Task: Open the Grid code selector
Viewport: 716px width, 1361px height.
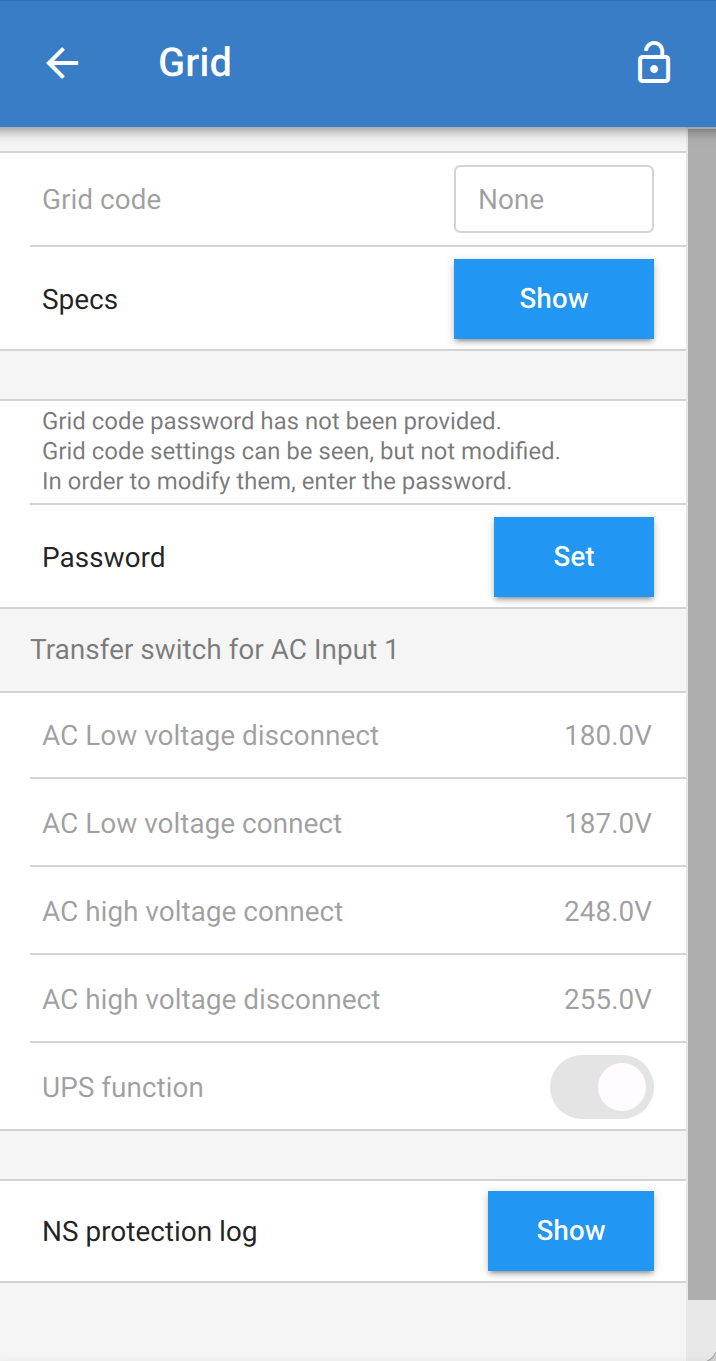Action: 553,199
